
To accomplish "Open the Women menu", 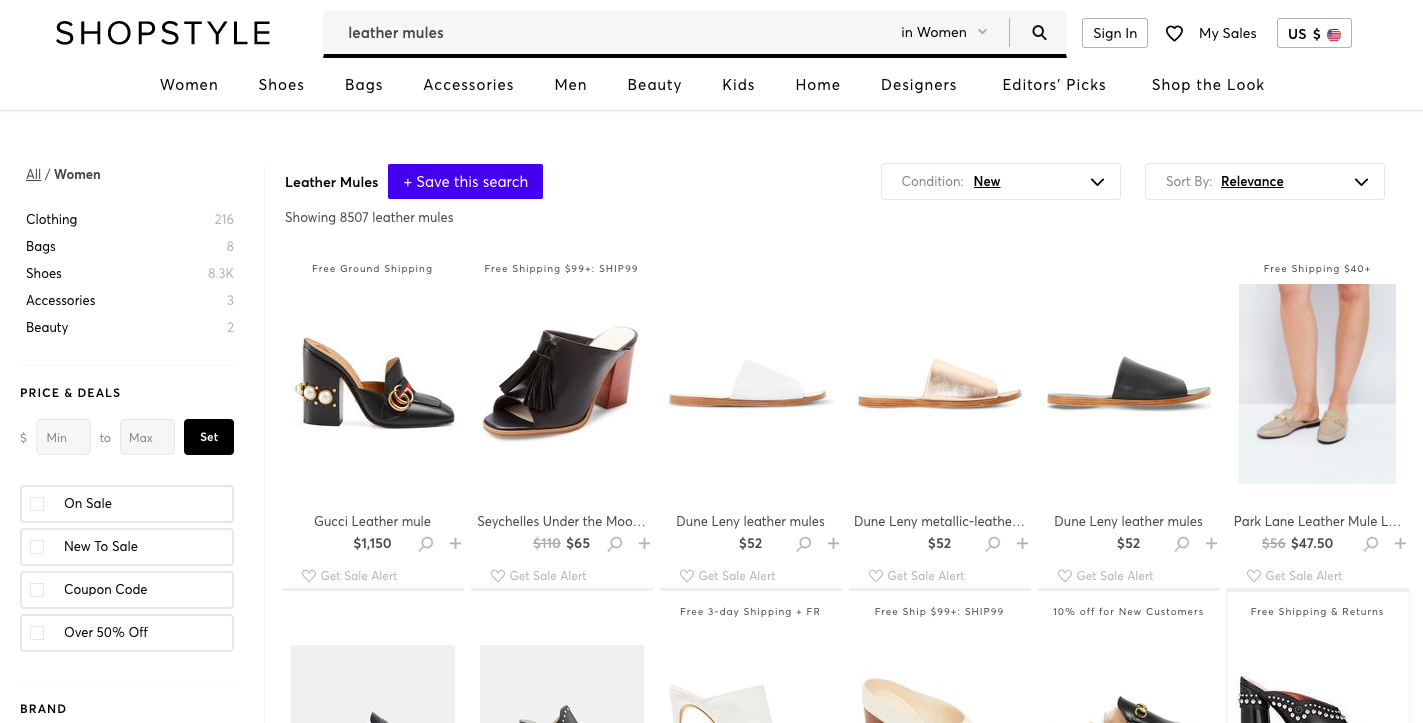I will [x=189, y=85].
